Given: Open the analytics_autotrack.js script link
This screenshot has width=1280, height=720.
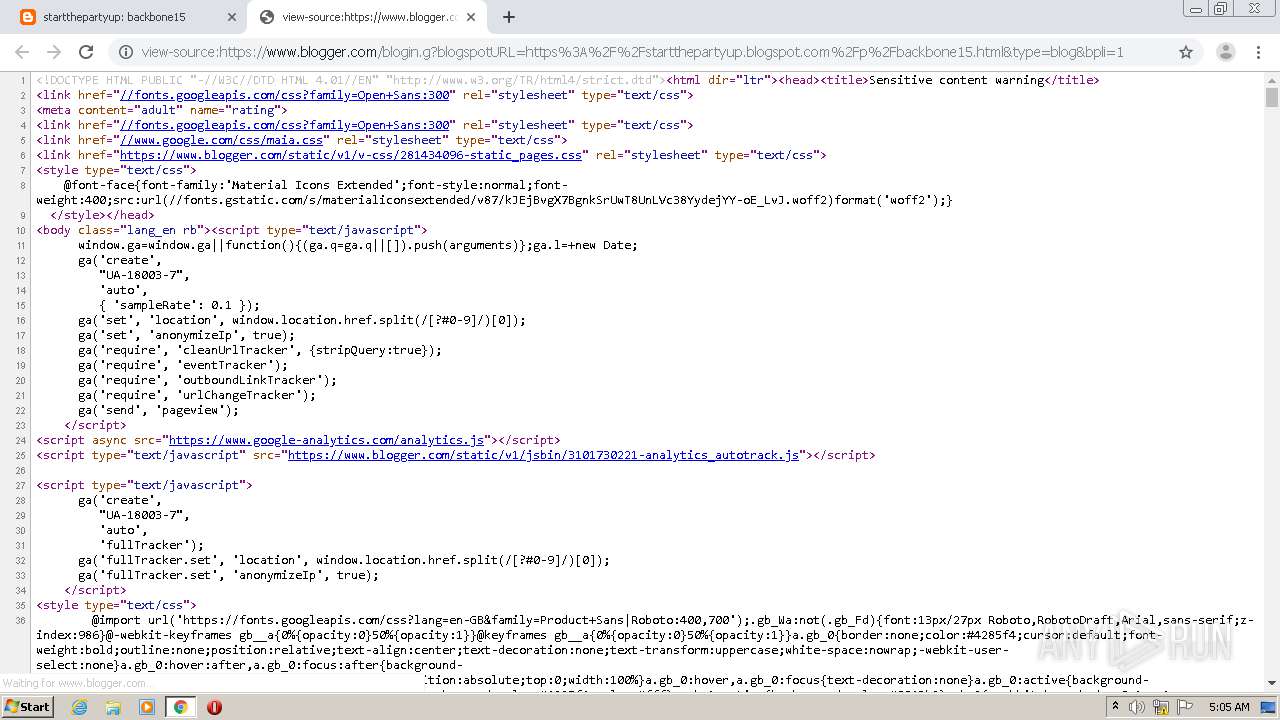Looking at the screenshot, I should click(x=543, y=455).
